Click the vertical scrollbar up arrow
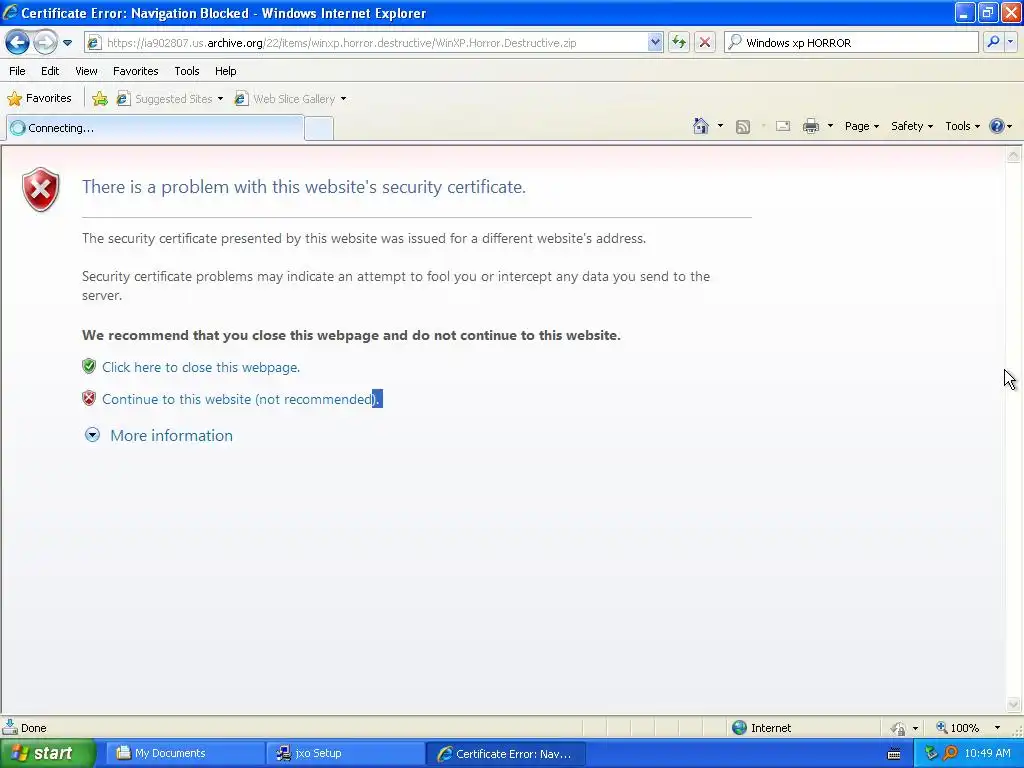The height and width of the screenshot is (768, 1024). (1014, 155)
